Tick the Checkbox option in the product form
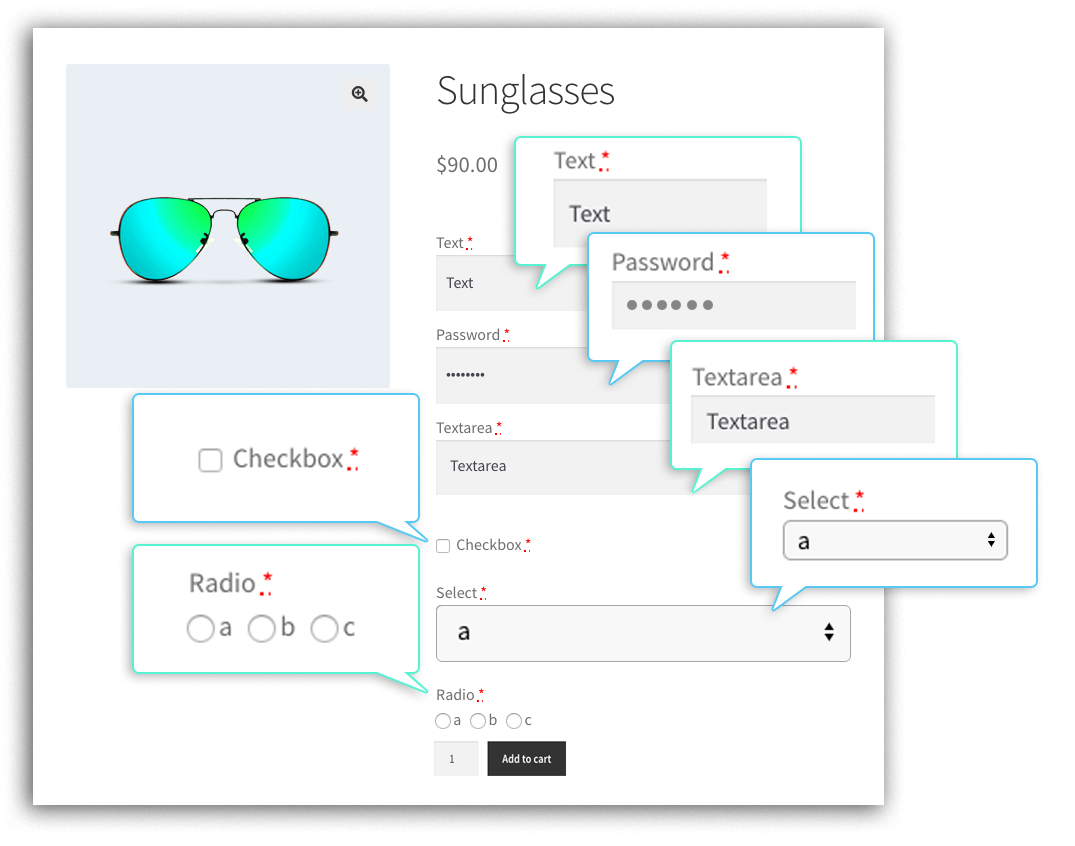1075x846 pixels. pos(443,546)
